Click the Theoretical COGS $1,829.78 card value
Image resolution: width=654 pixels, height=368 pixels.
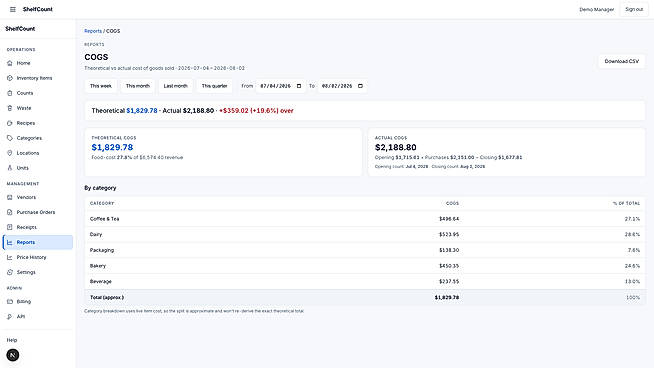[x=112, y=147]
